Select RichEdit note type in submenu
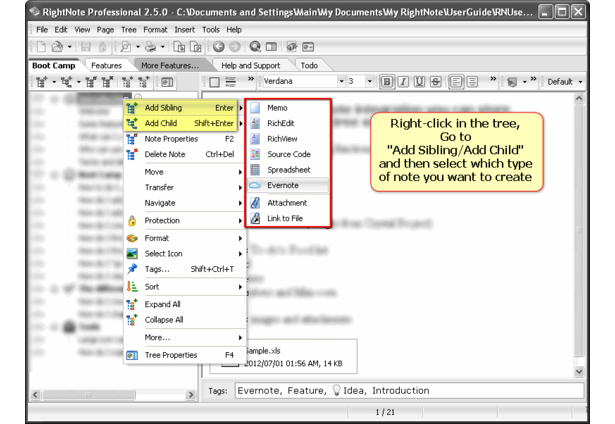 coord(287,123)
